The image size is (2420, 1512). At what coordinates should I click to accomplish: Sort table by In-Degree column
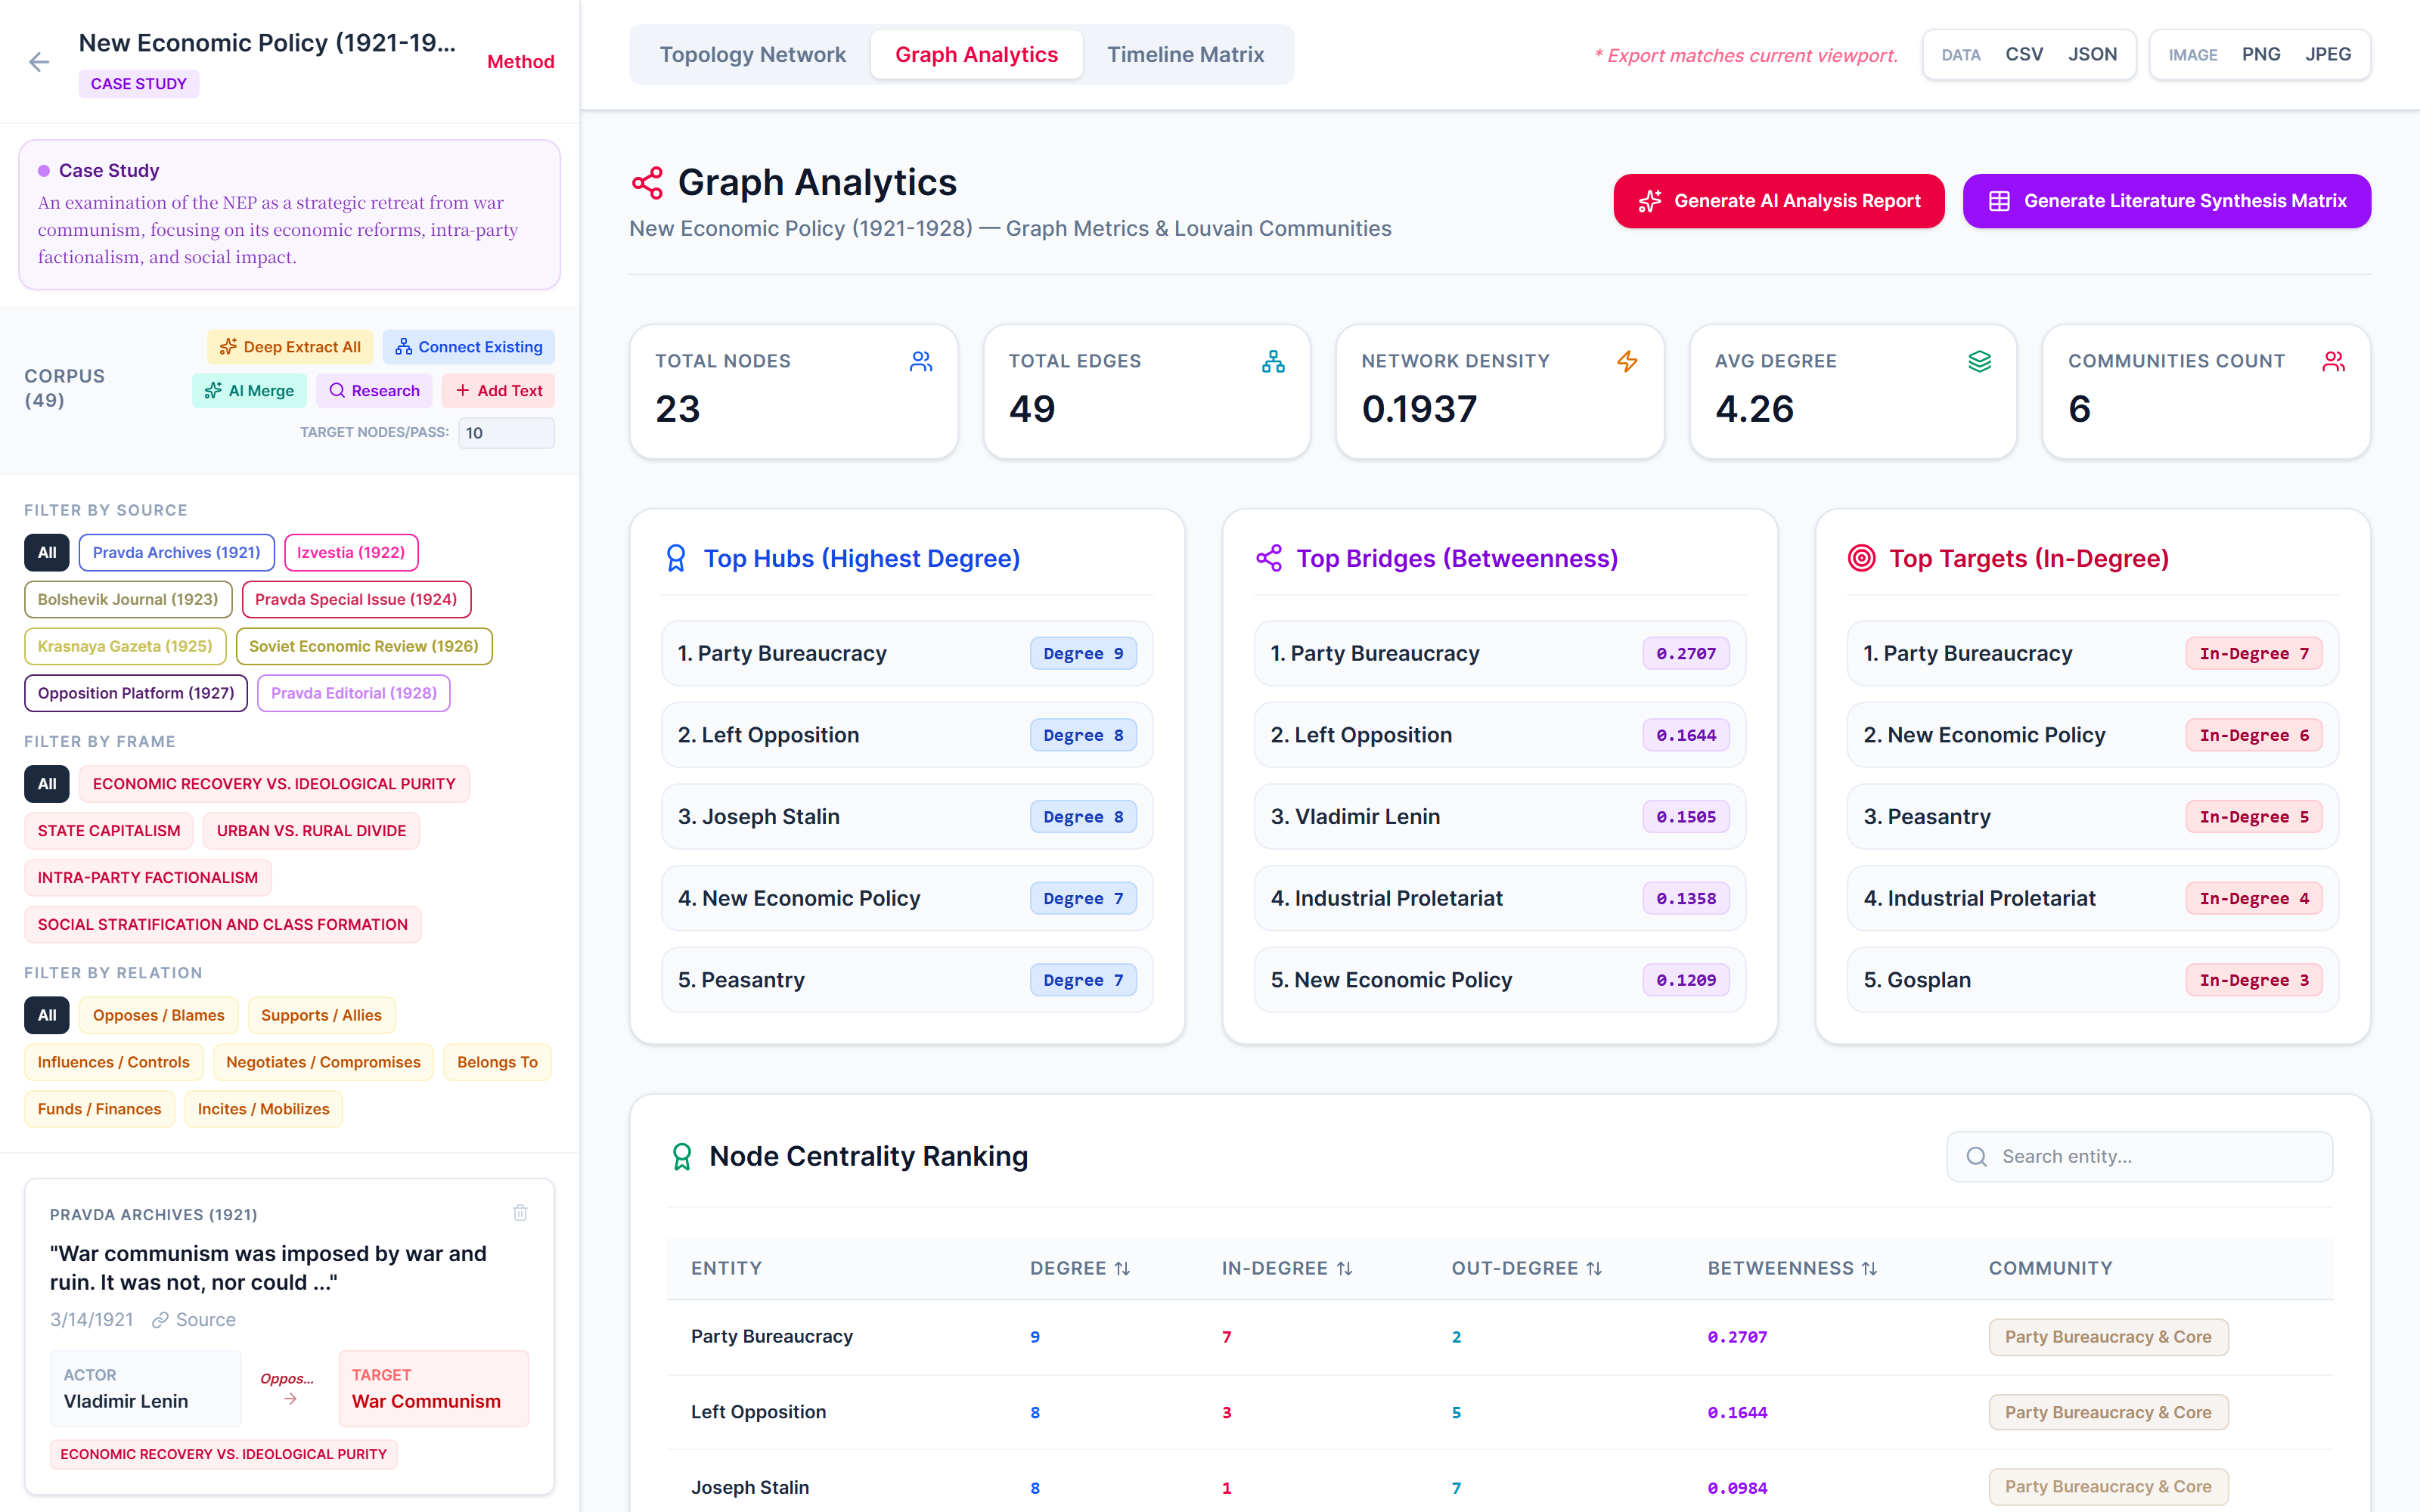coord(1287,1268)
